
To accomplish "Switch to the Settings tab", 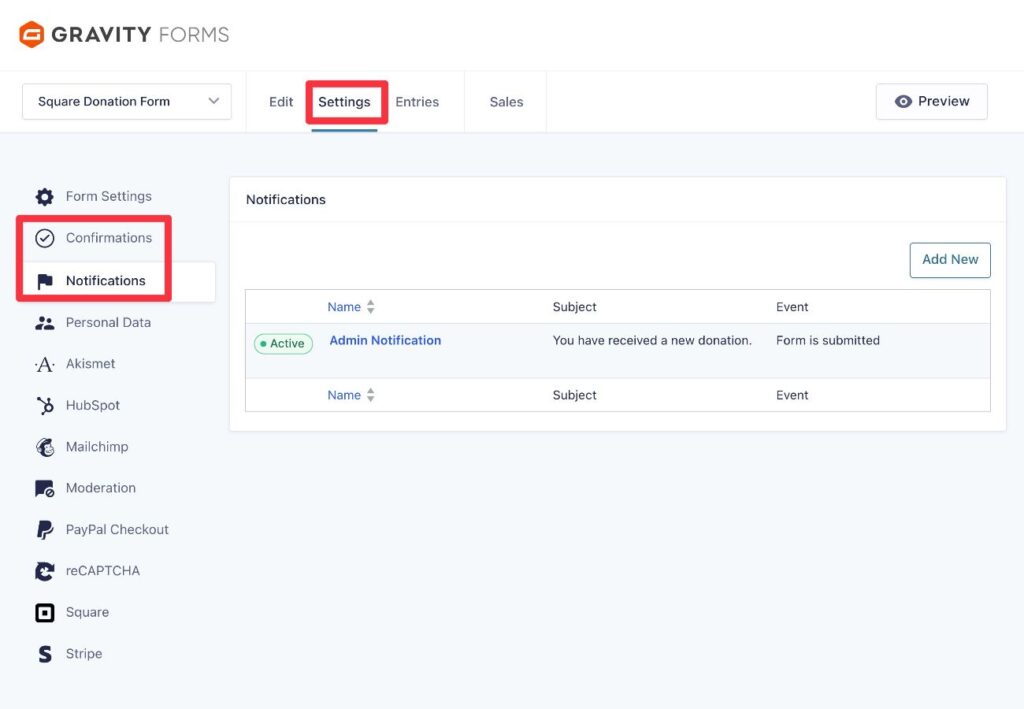I will 344,102.
